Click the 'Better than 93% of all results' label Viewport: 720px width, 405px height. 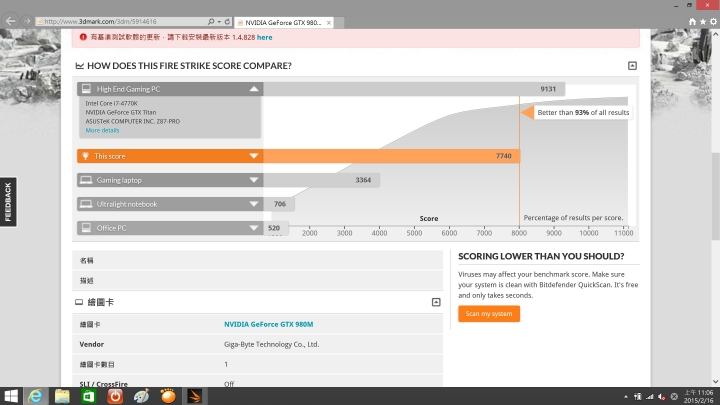pyautogui.click(x=583, y=112)
